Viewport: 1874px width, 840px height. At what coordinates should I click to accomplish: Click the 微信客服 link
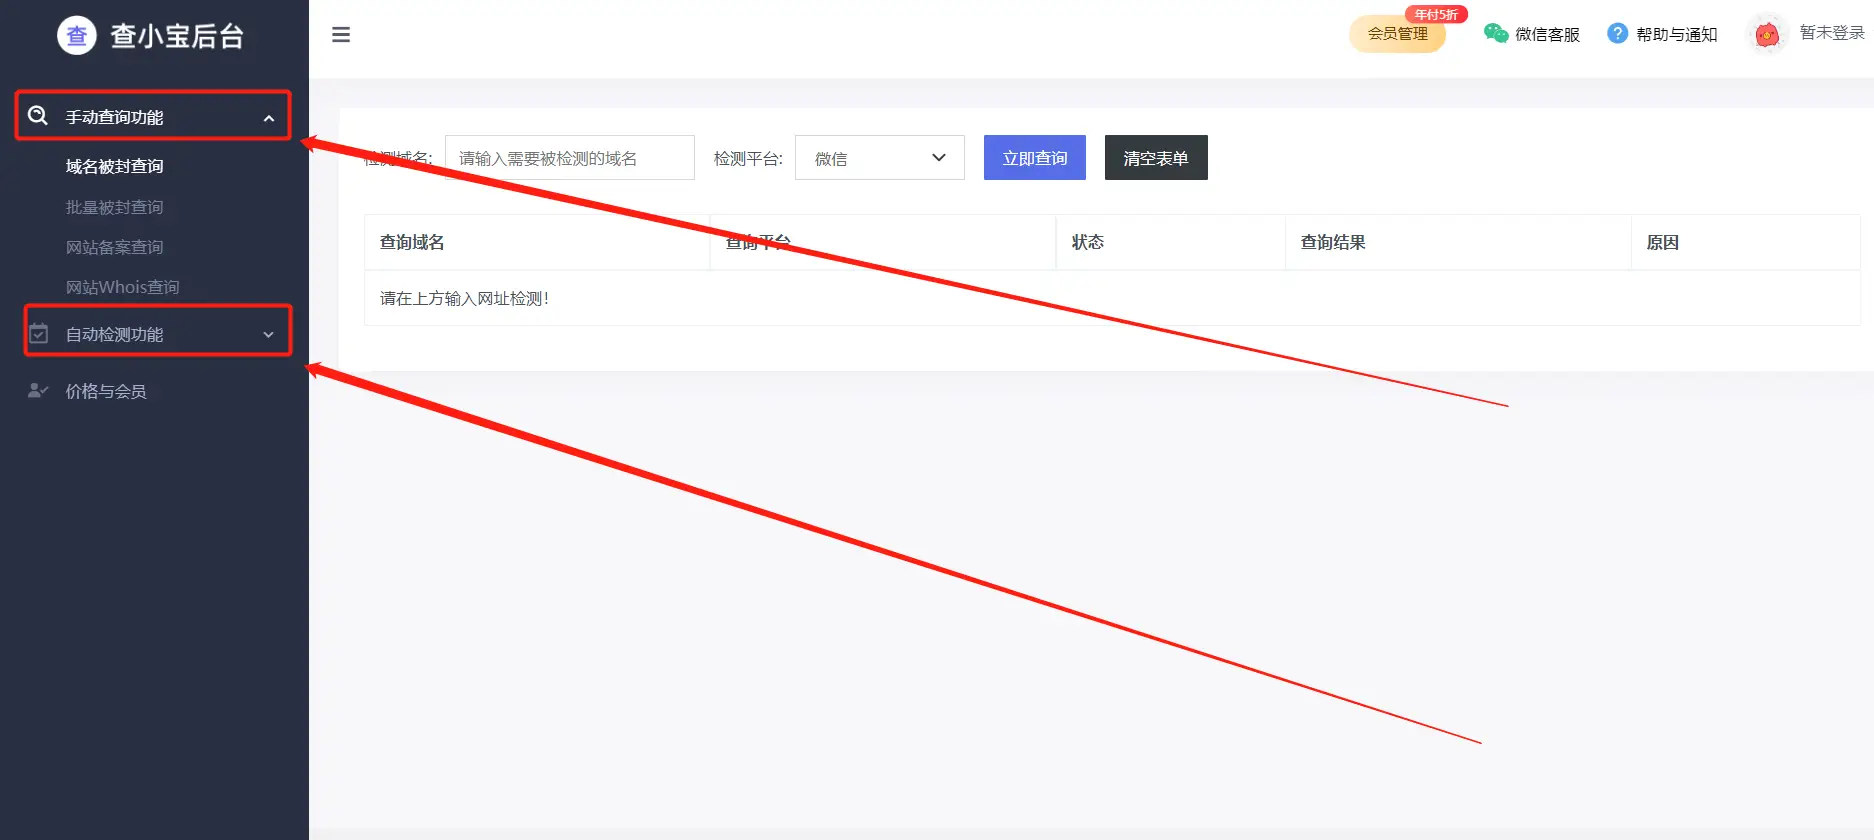1547,34
